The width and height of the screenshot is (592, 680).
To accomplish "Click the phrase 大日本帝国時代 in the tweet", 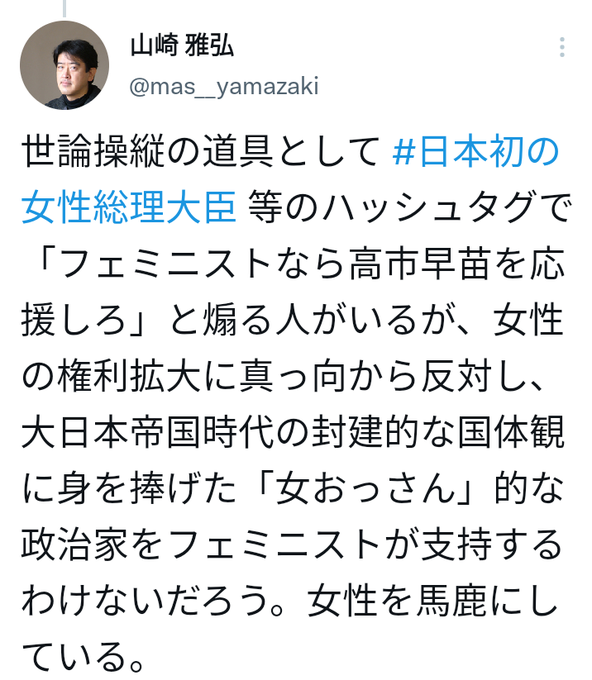I will [x=147, y=432].
